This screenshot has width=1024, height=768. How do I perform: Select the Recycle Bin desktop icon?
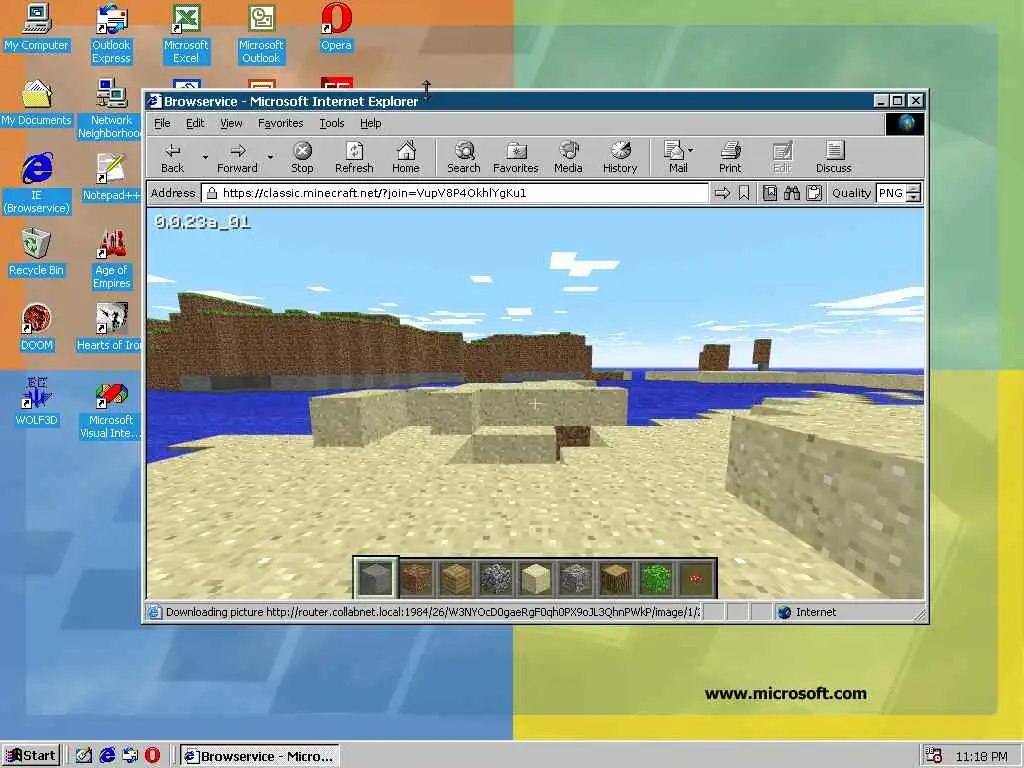pos(36,253)
